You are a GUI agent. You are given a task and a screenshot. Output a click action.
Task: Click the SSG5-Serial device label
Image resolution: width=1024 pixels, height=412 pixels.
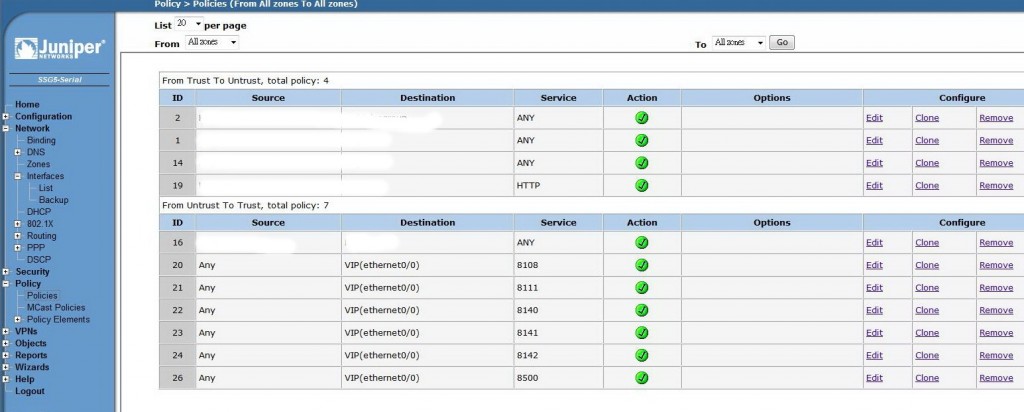pyautogui.click(x=59, y=80)
